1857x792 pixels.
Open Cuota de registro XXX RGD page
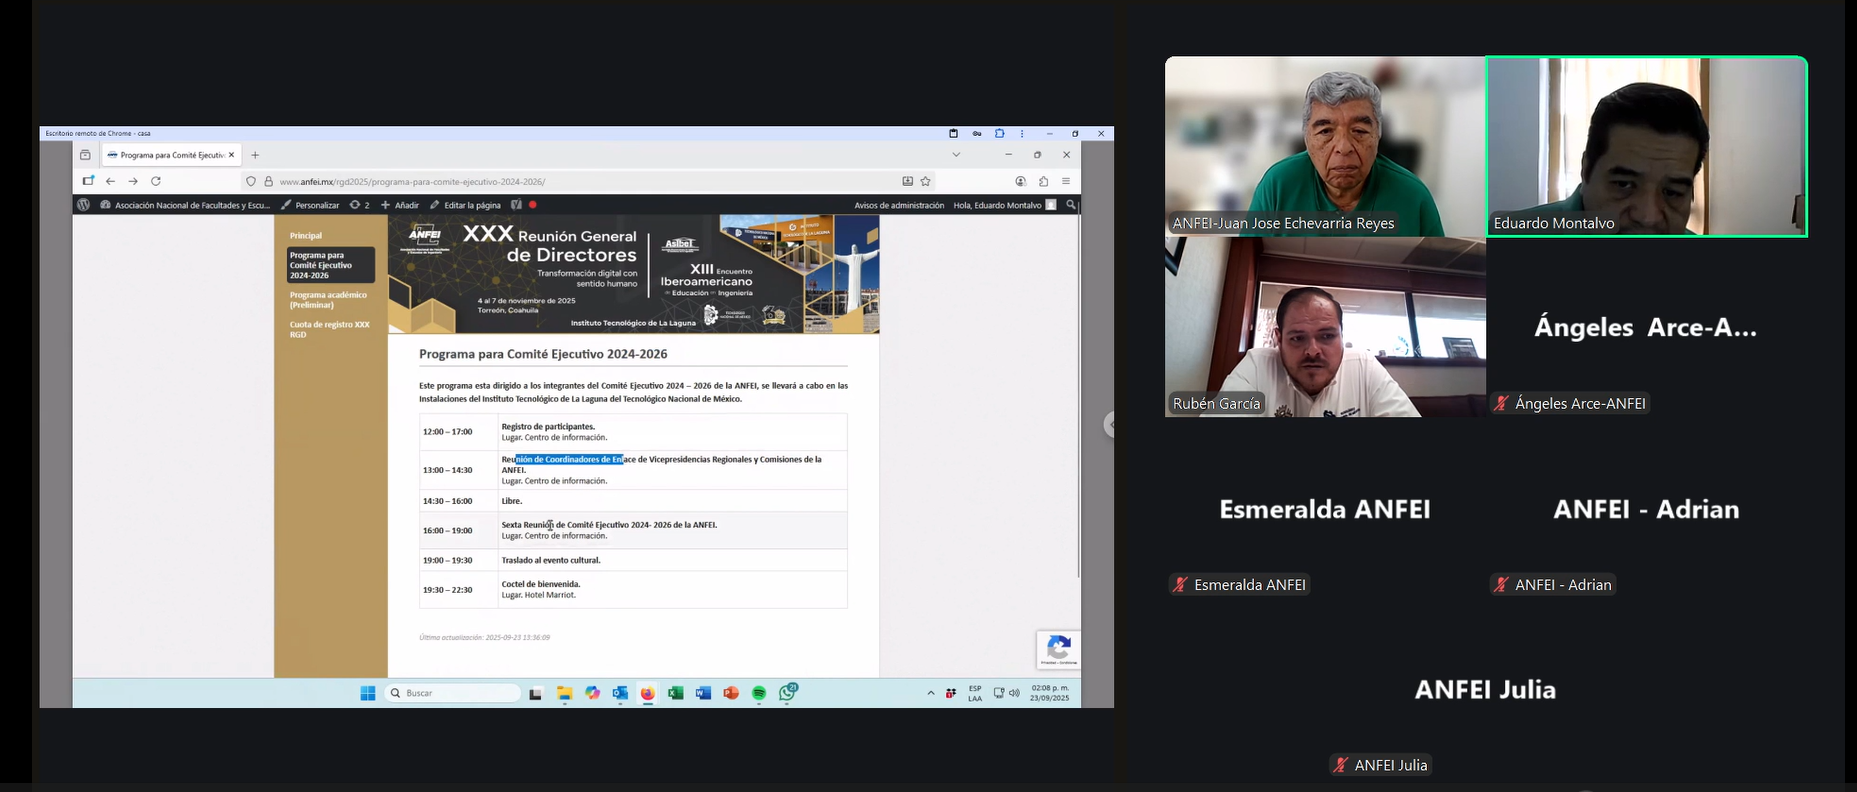tap(329, 329)
